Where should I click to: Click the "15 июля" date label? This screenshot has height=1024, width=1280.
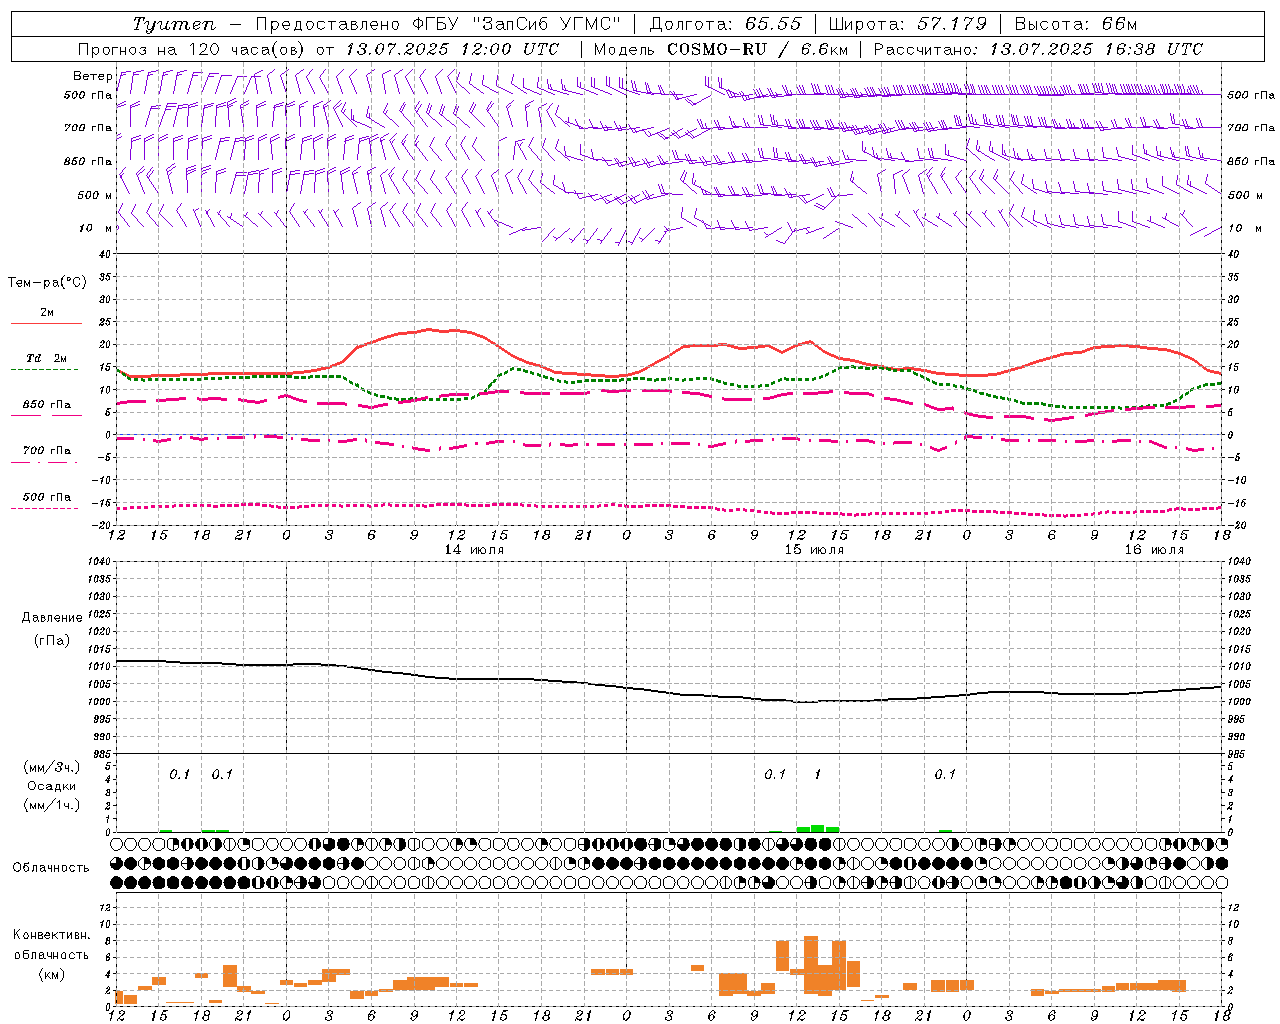pyautogui.click(x=814, y=550)
